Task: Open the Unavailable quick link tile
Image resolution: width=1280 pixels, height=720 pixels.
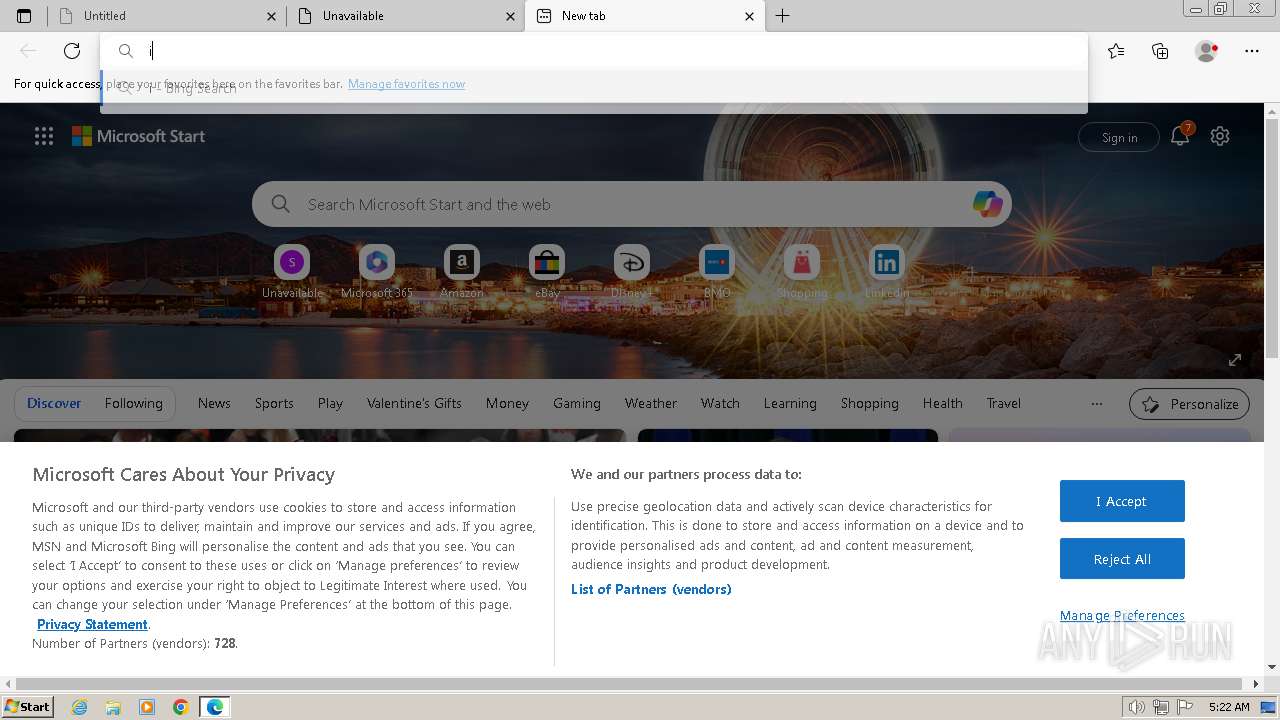Action: (292, 272)
